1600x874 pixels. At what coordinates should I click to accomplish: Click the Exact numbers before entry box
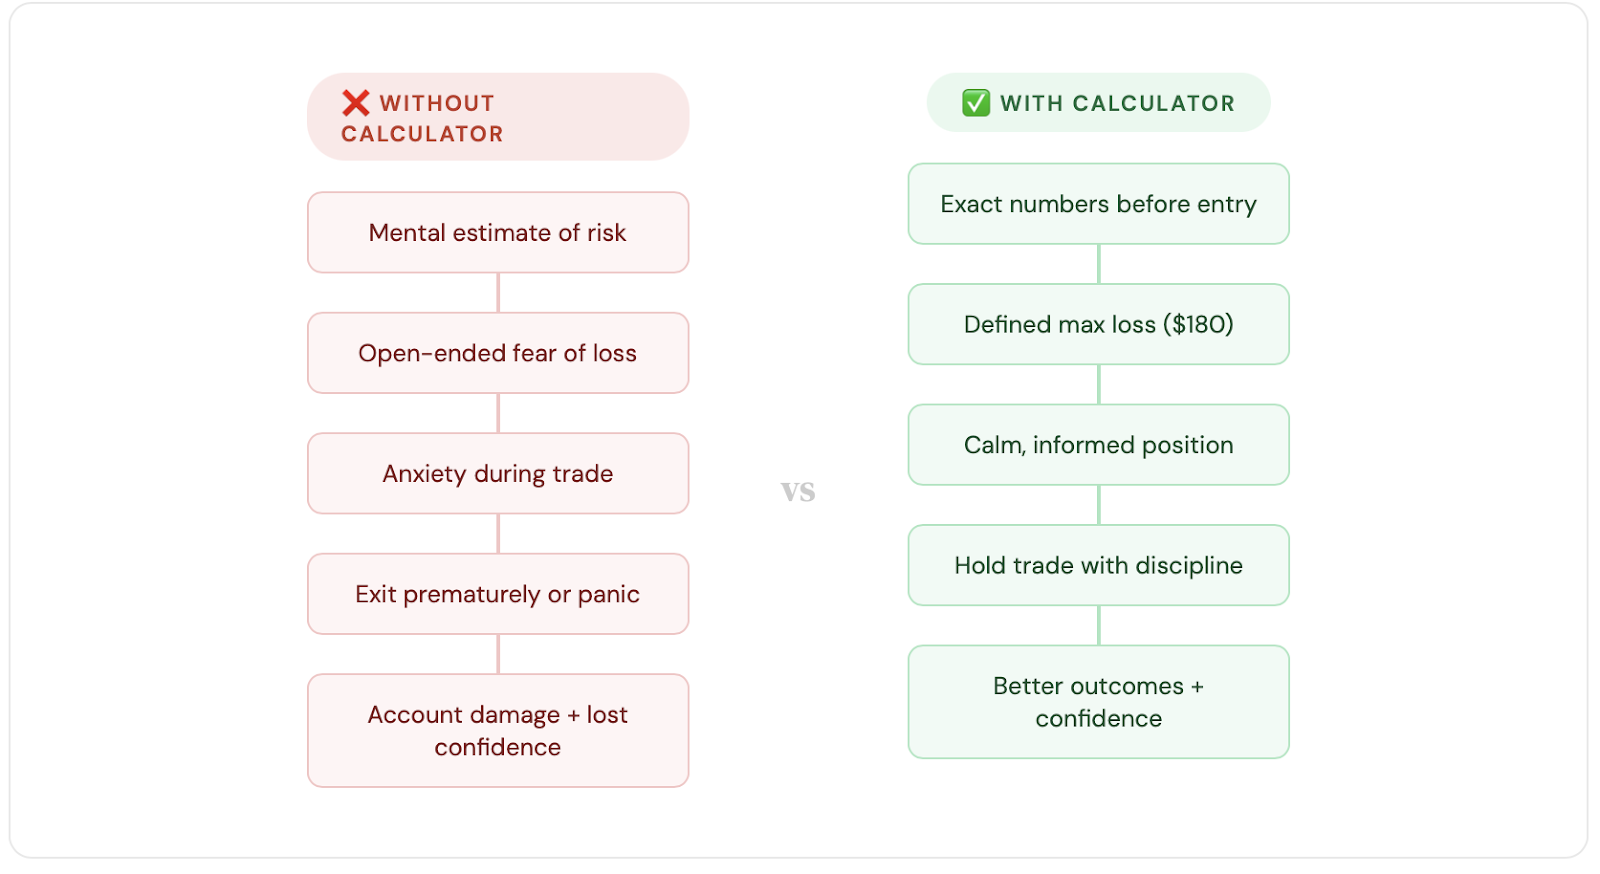click(x=1098, y=204)
